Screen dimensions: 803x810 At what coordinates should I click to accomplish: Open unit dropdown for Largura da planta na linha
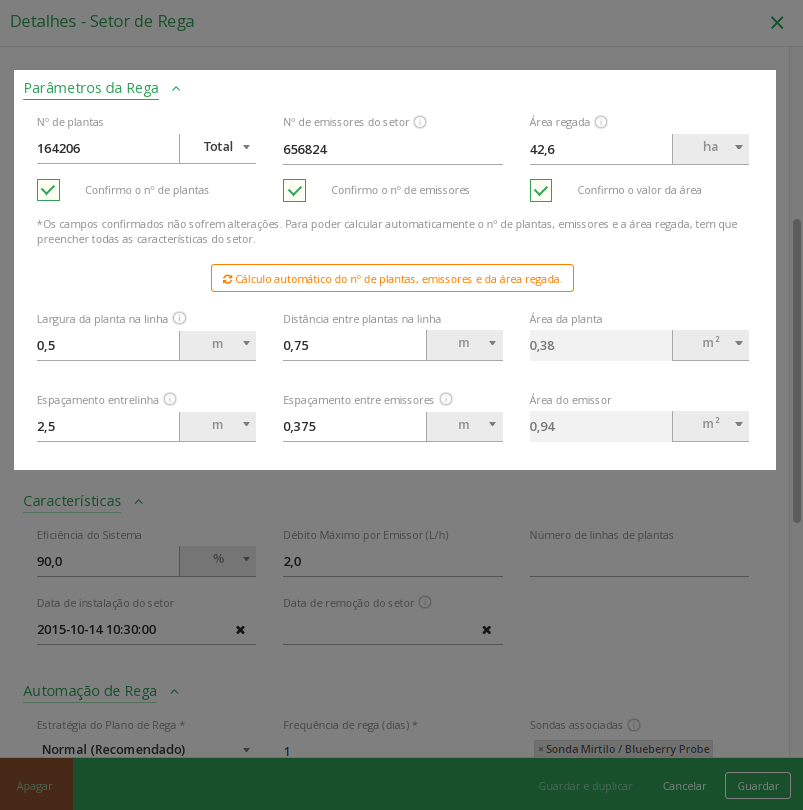click(x=218, y=345)
